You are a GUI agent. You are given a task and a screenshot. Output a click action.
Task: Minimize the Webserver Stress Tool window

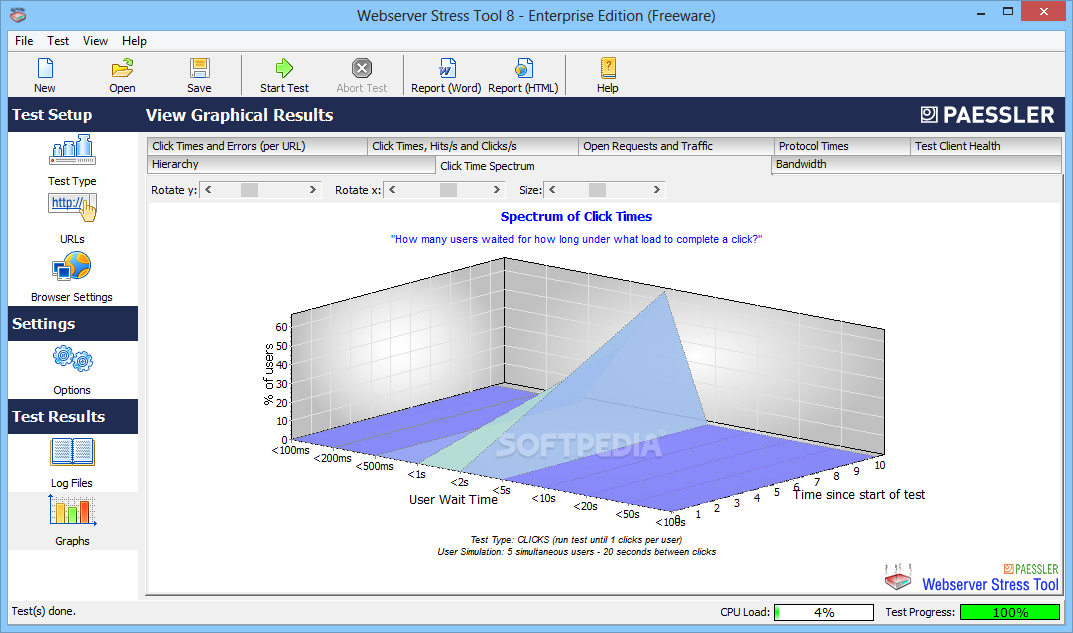981,12
